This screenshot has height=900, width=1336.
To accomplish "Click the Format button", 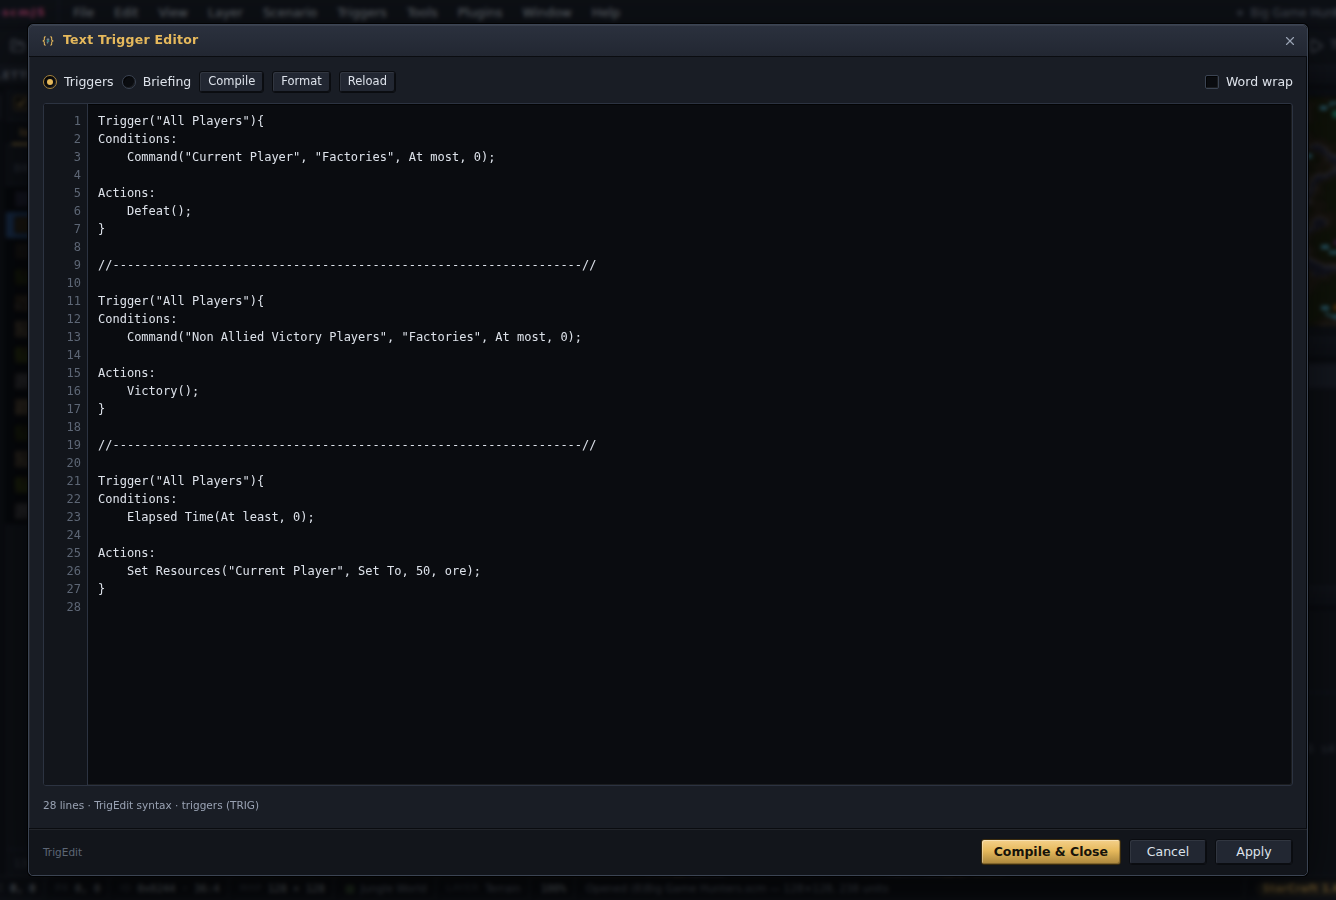I will tap(301, 82).
